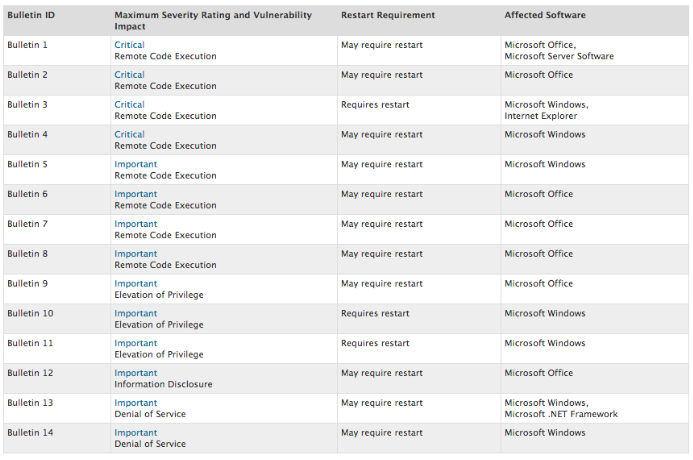Open the Important link for Bulletin 12
Viewport: 693px width, 460px height.
click(136, 373)
